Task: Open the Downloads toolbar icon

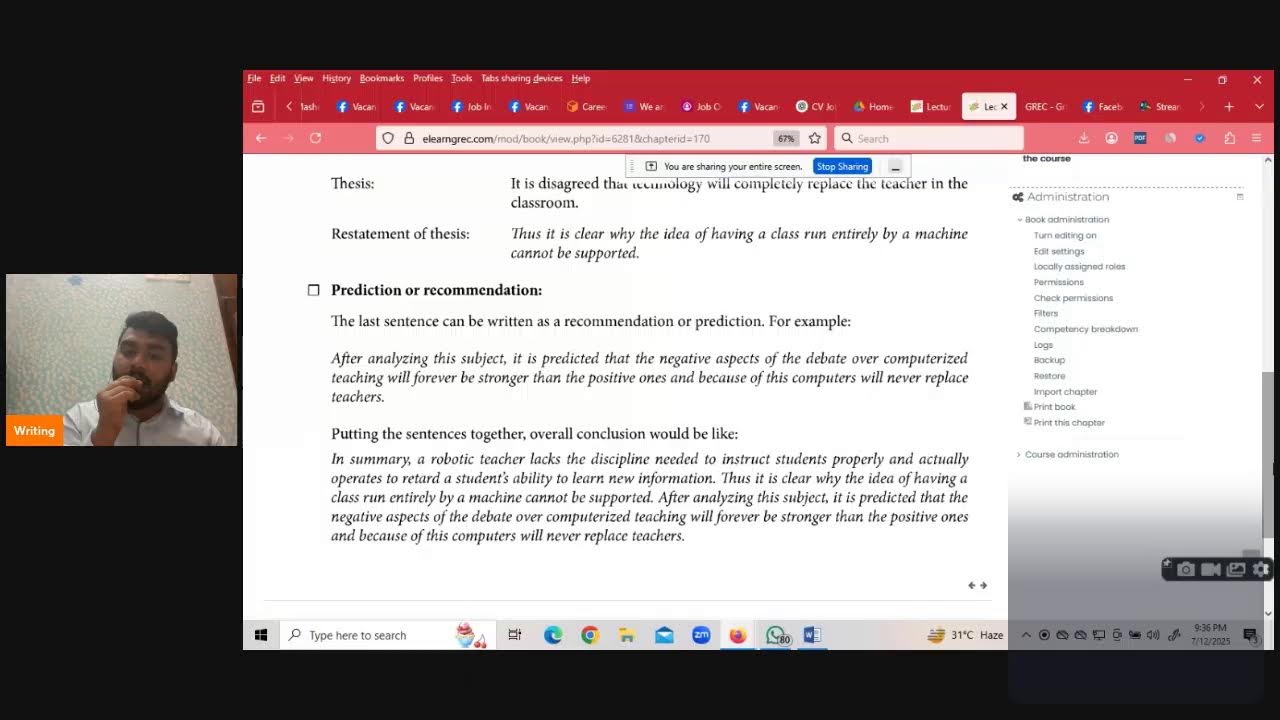Action: click(1084, 138)
